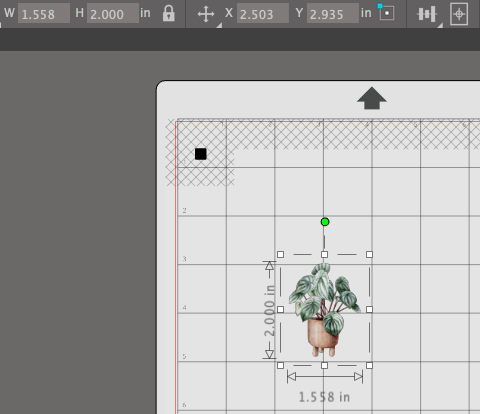The height and width of the screenshot is (414, 480).
Task: Click the X position input field
Action: (x=263, y=13)
